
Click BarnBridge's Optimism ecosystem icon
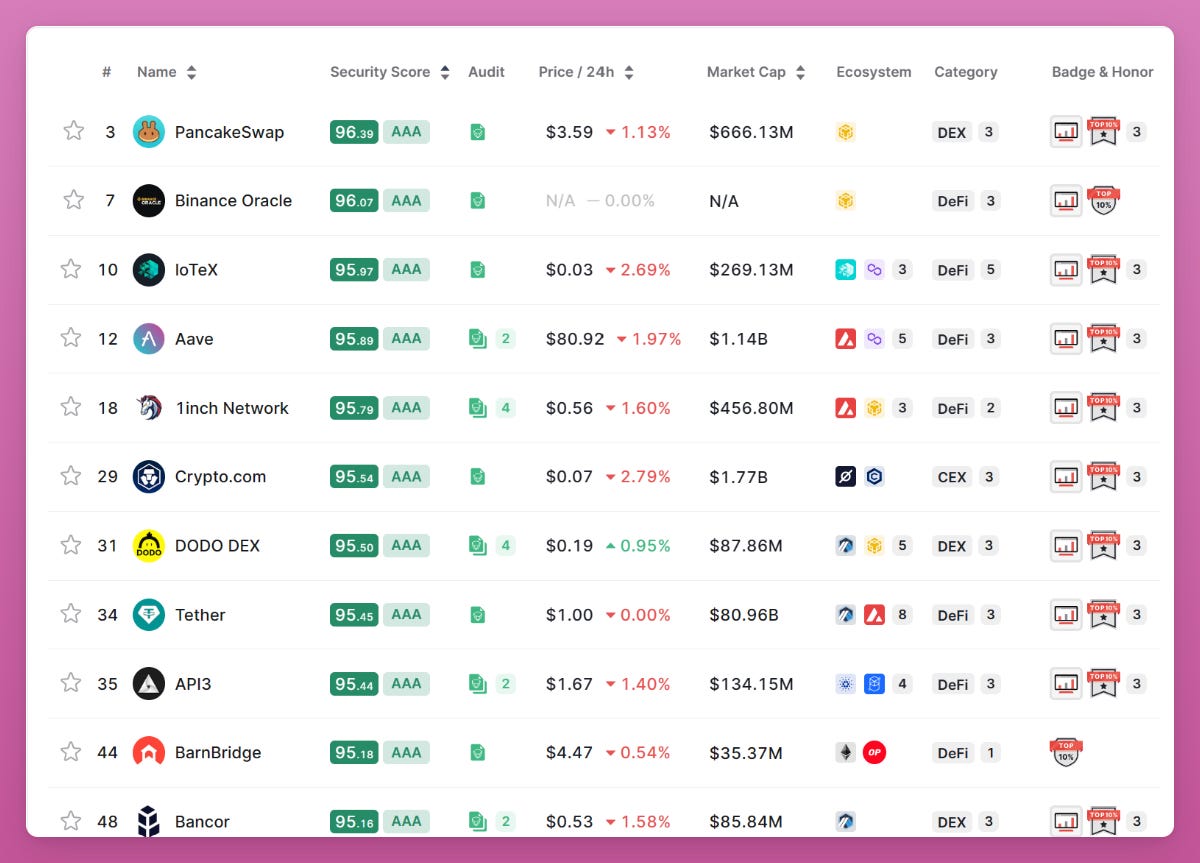click(x=875, y=752)
